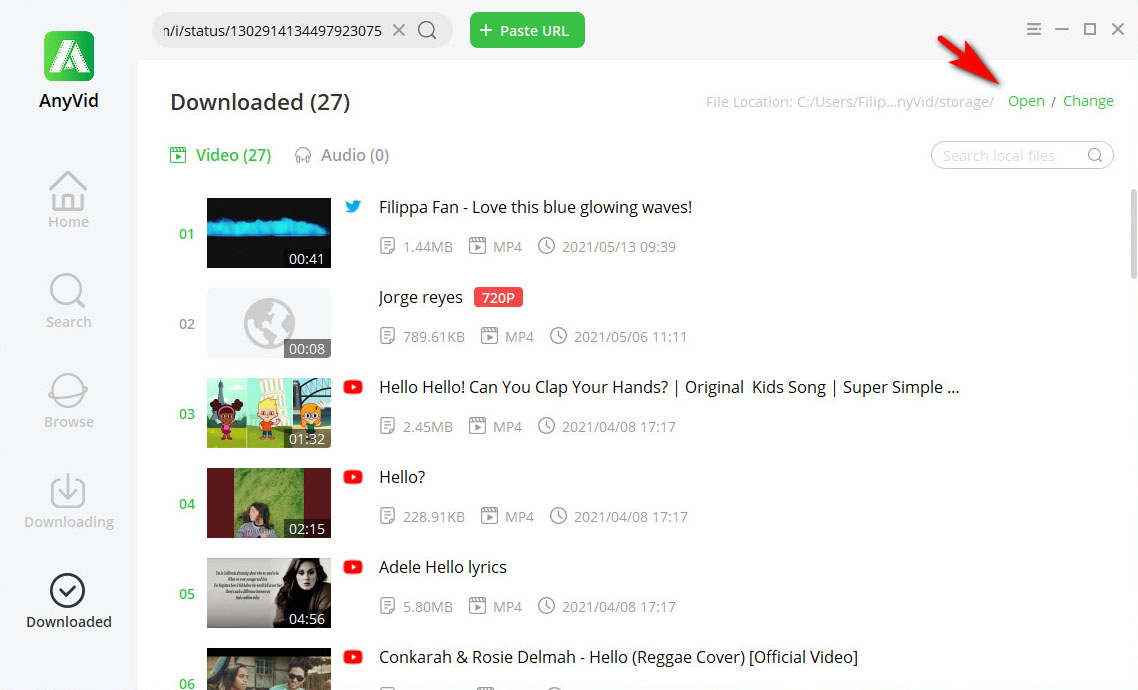Click file size icon next to 228.91KB

[x=388, y=516]
